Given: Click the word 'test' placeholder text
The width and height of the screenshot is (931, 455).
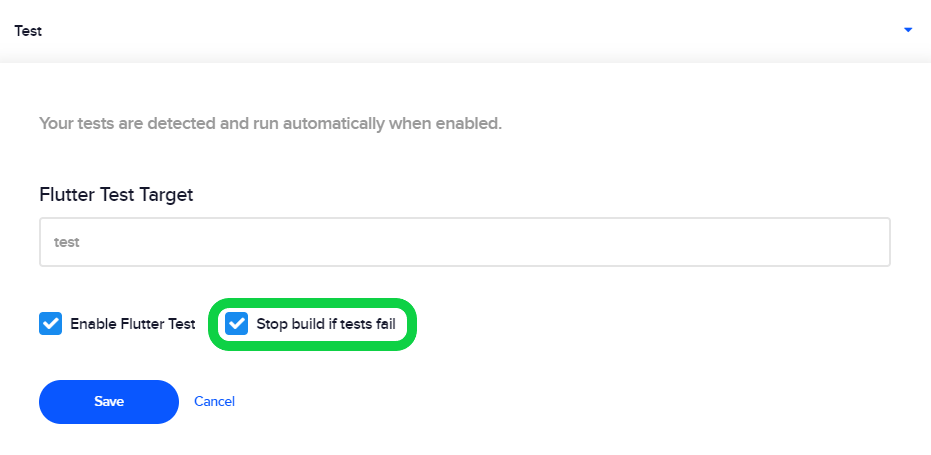Looking at the screenshot, I should tap(66, 242).
